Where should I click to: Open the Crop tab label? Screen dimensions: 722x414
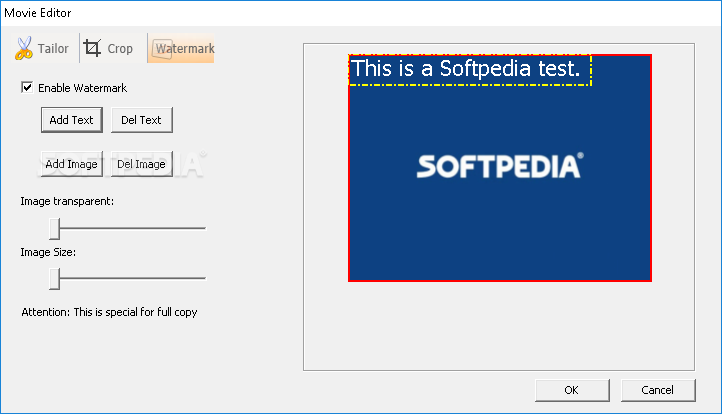point(120,48)
